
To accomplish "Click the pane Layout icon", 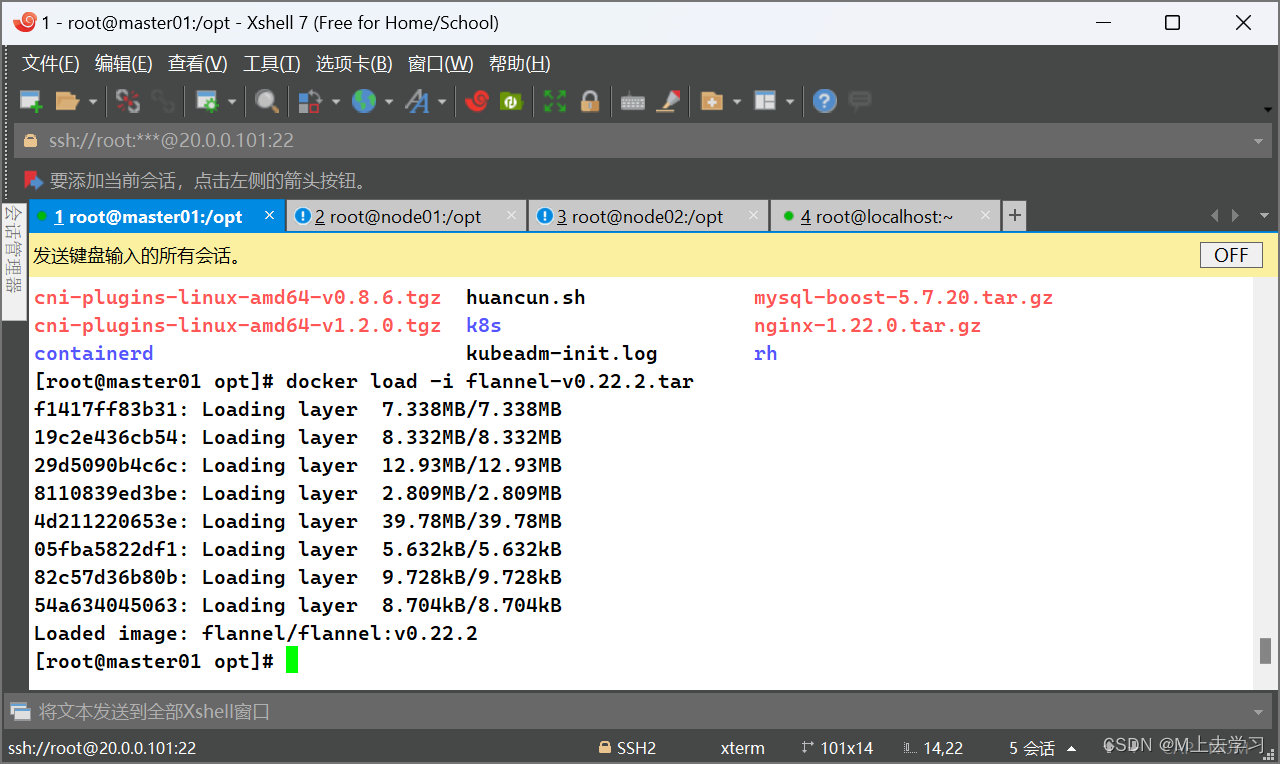I will (765, 101).
